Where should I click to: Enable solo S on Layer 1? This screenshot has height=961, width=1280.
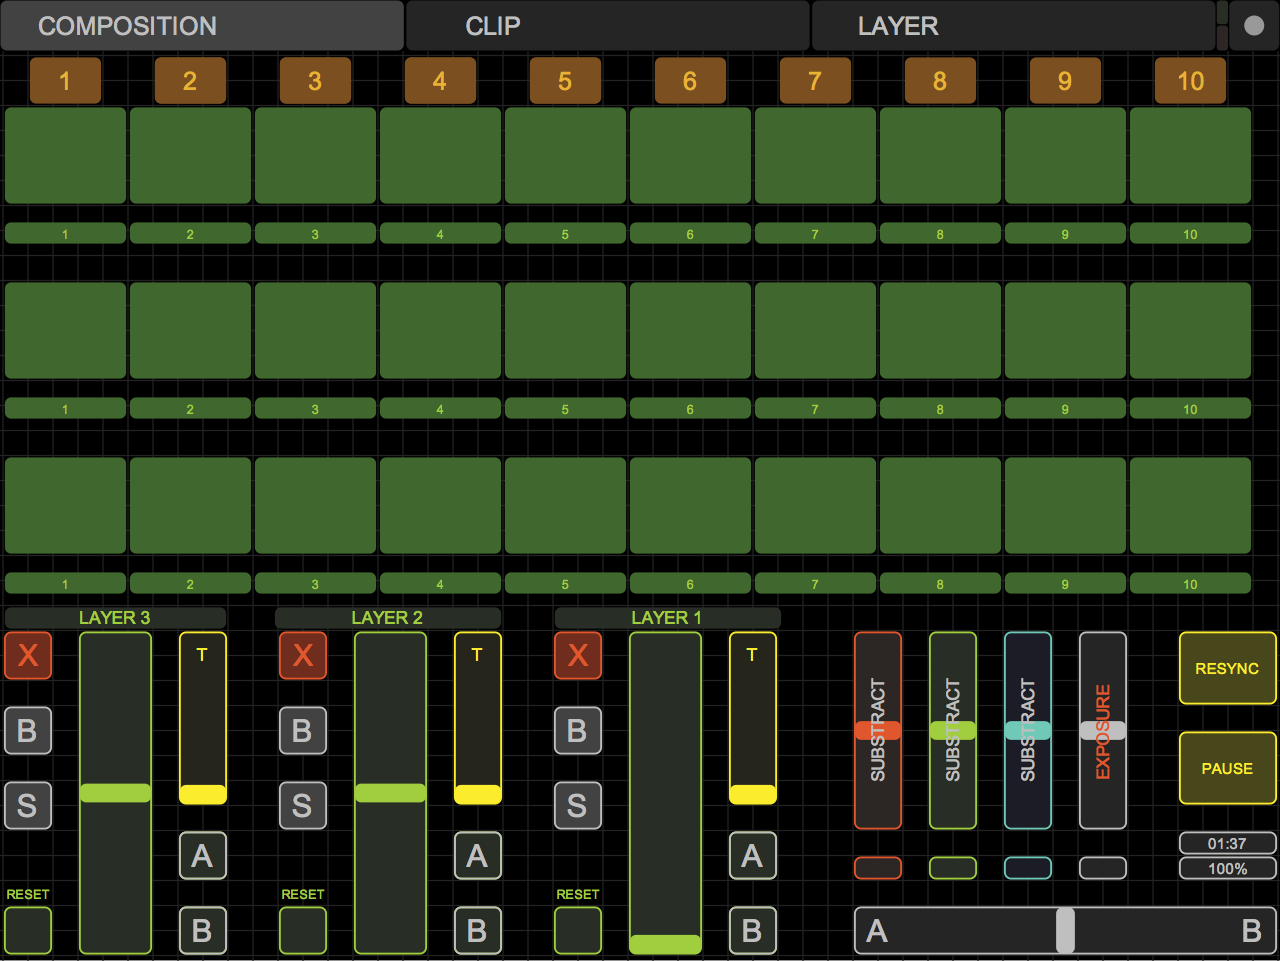coord(578,806)
